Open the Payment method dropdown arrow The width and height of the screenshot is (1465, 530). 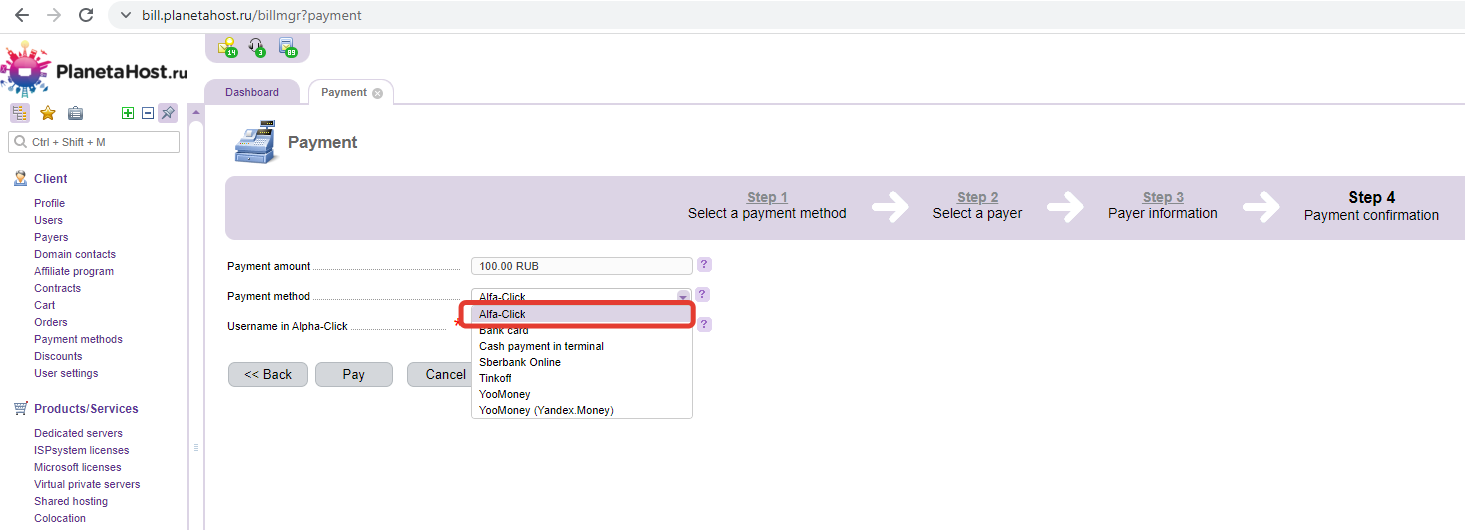683,296
